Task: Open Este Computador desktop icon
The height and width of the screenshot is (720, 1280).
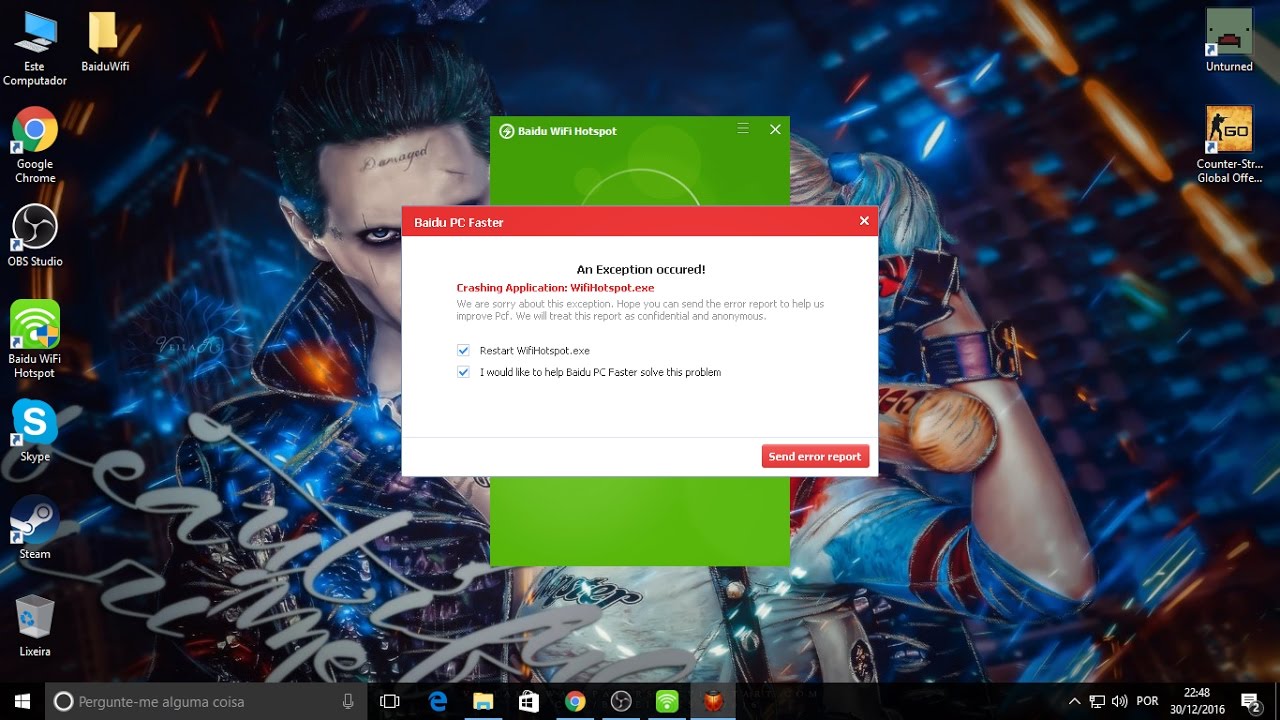Action: click(x=35, y=48)
